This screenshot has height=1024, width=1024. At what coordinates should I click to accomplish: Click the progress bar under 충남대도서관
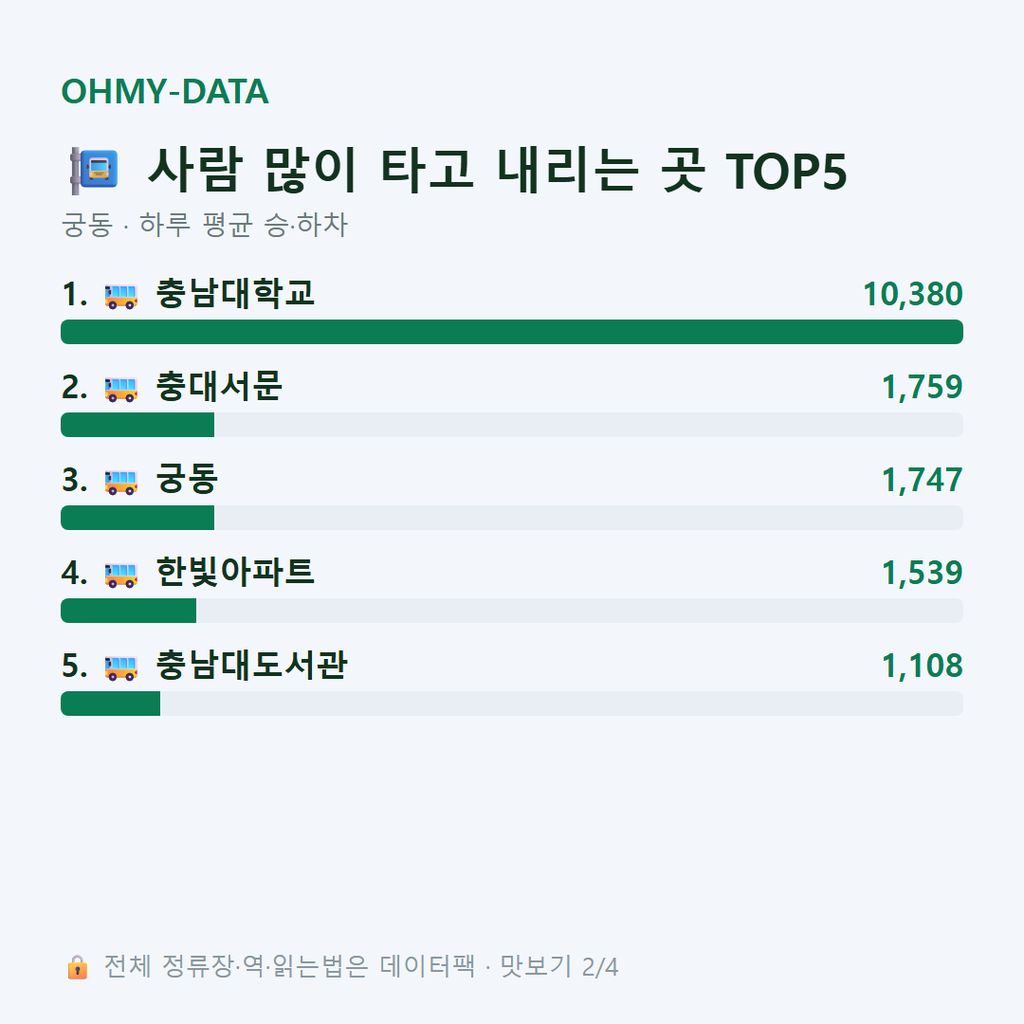click(x=512, y=703)
